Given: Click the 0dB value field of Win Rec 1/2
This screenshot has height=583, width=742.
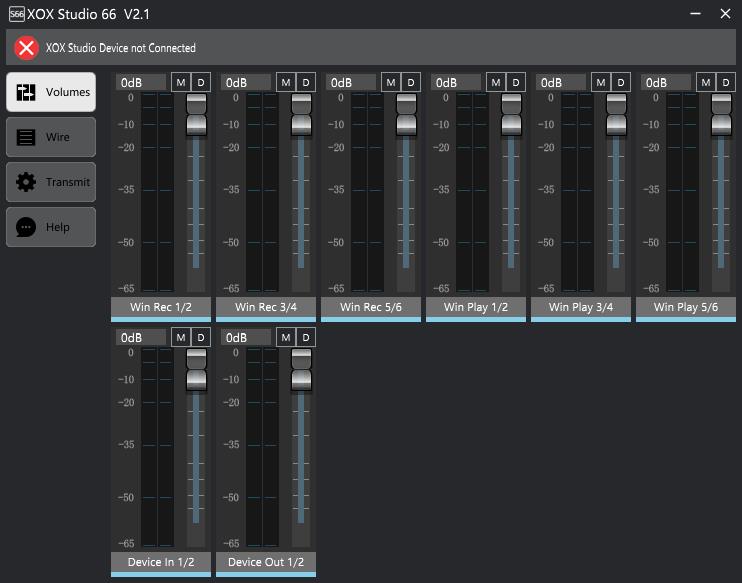Looking at the screenshot, I should 141,83.
